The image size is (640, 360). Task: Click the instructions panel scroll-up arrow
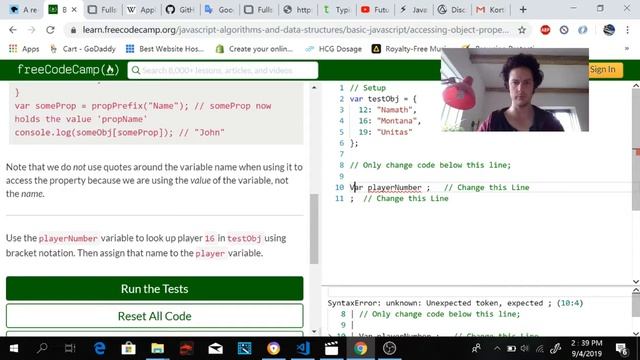pos(314,87)
